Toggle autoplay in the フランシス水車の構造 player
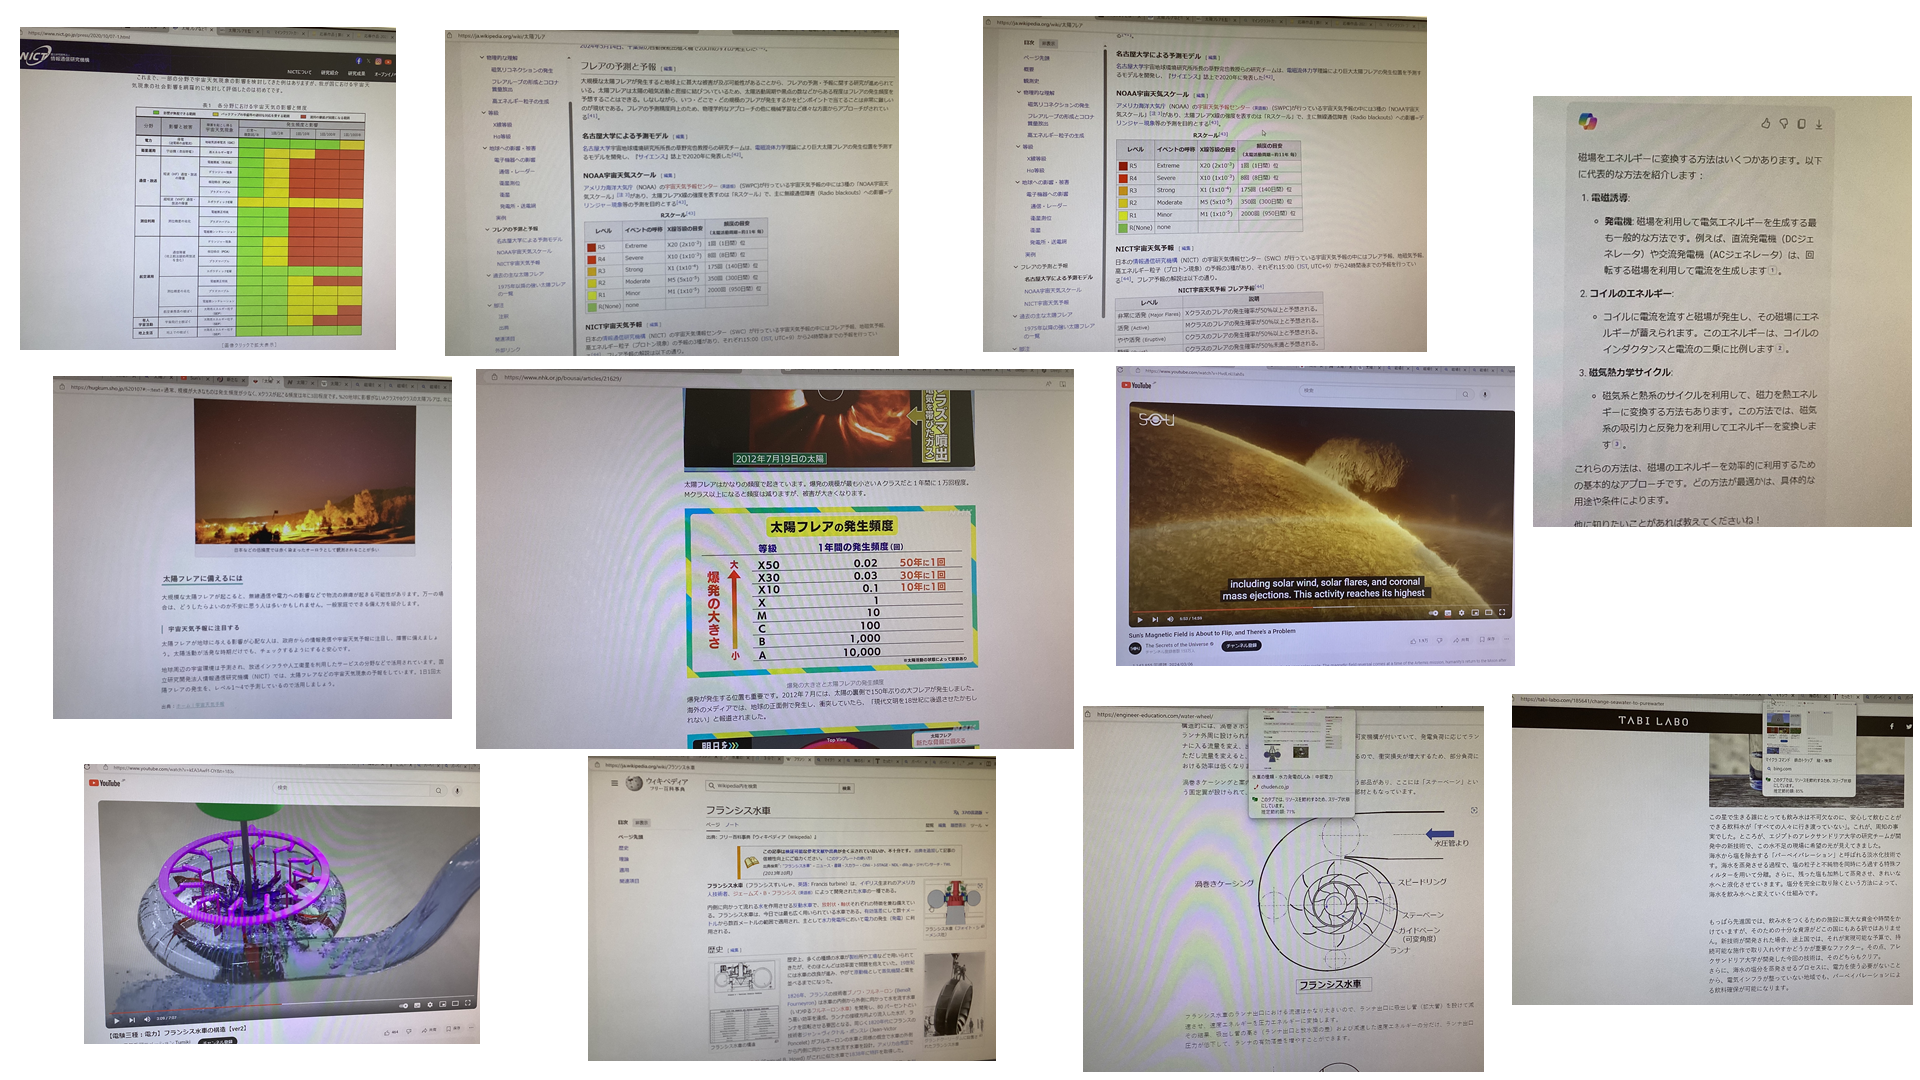Image resolution: width=1920 pixels, height=1080 pixels. [404, 1006]
